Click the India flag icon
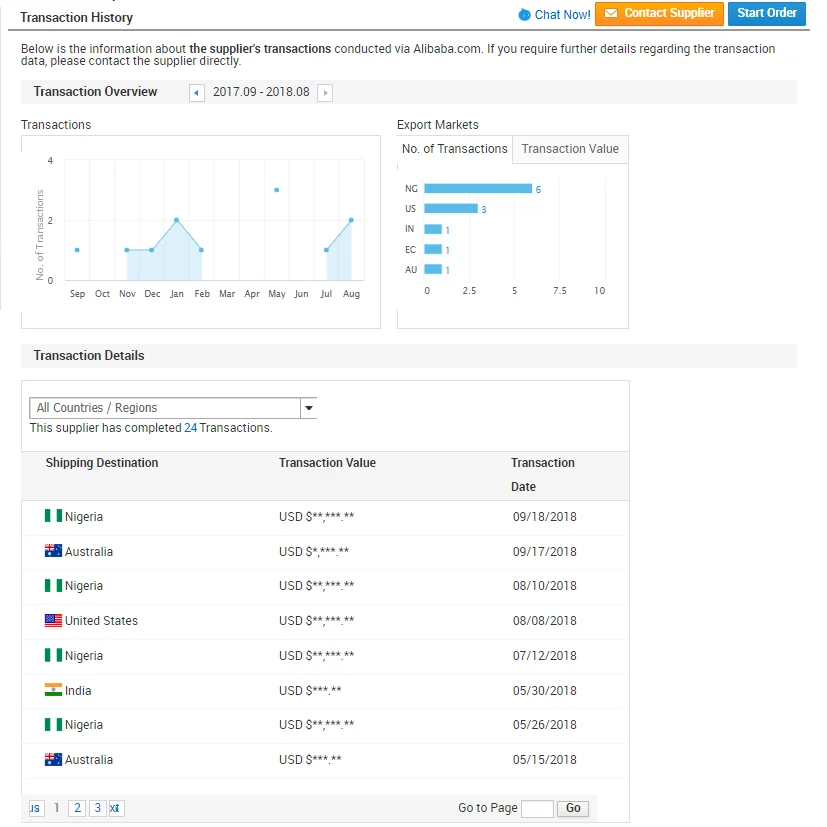Screen dimensions: 827x827 [53, 691]
